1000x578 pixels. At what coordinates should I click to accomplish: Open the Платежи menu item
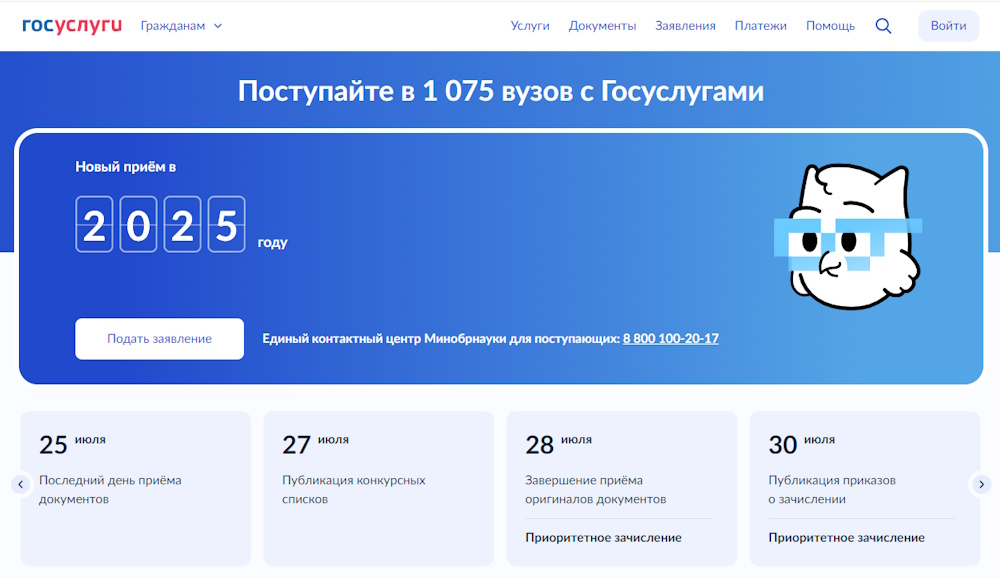(x=760, y=26)
